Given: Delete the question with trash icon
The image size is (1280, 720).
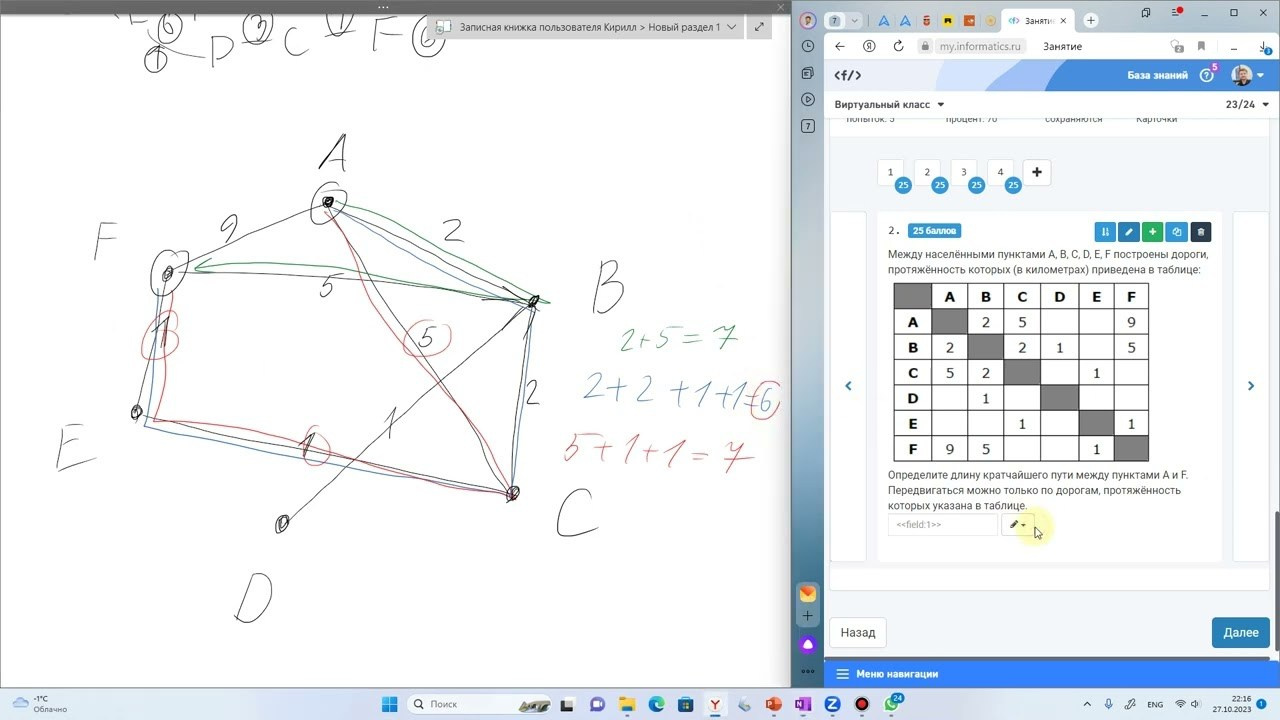Looking at the screenshot, I should 1201,232.
